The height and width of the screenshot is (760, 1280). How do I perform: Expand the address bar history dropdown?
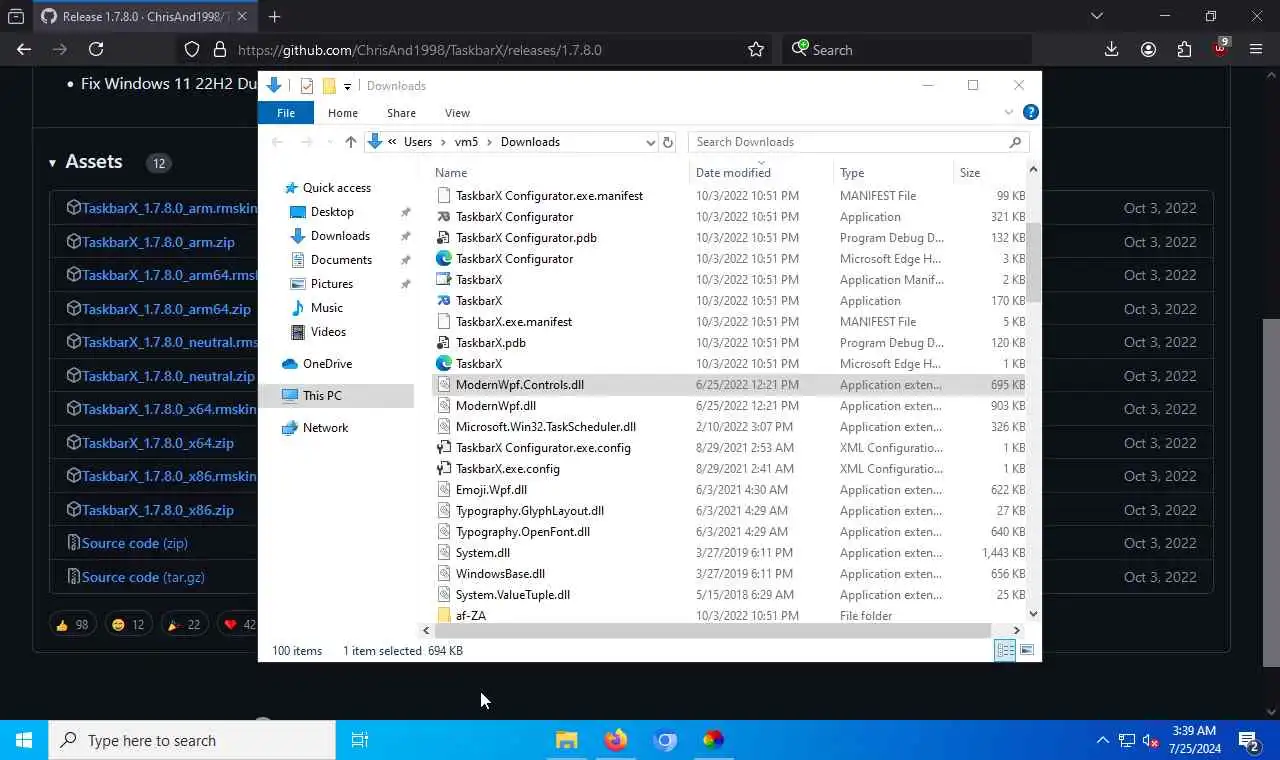click(x=650, y=142)
